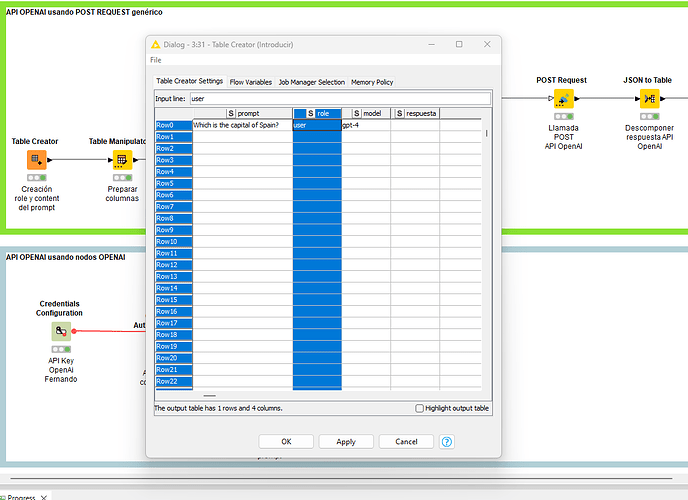Viewport: 688px width, 500px height.
Task: Select the Table Manipulator node icon
Action: tap(121, 160)
